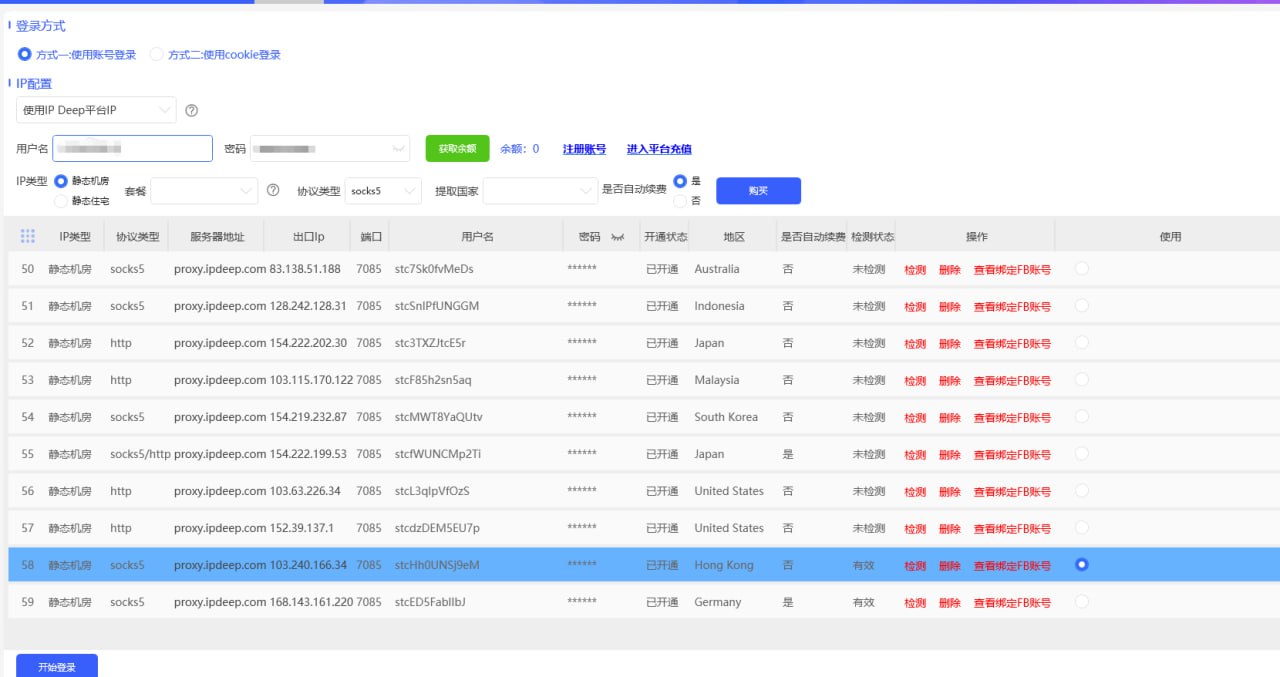Open the 使用IP Deep平台IP selector
Image resolution: width=1280 pixels, height=677 pixels.
point(95,110)
